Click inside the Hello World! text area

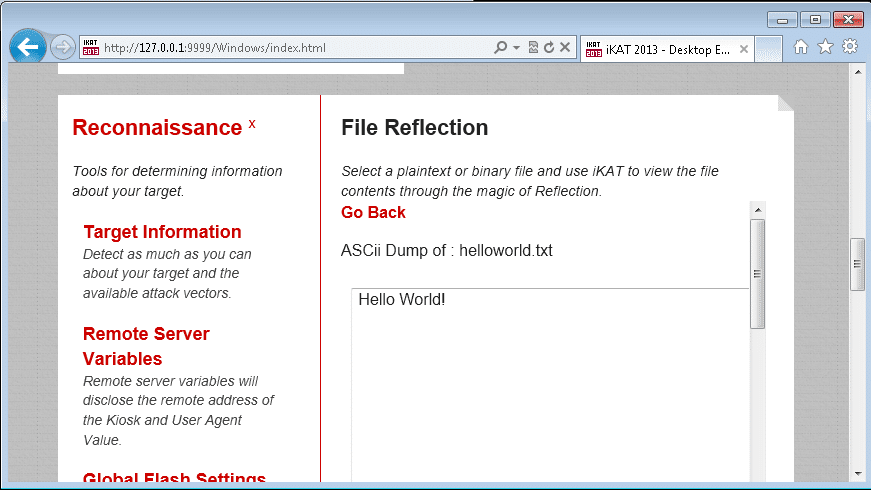[550, 384]
